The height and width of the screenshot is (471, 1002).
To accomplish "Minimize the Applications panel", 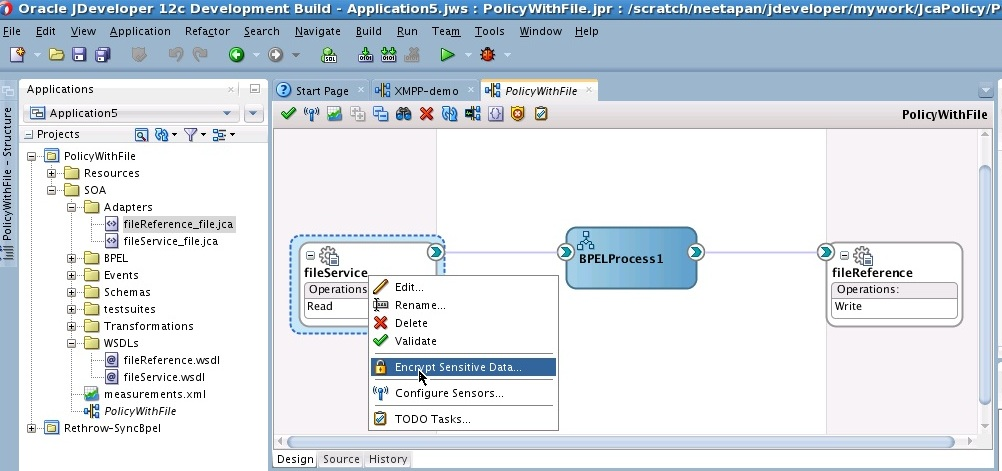I will [x=255, y=89].
